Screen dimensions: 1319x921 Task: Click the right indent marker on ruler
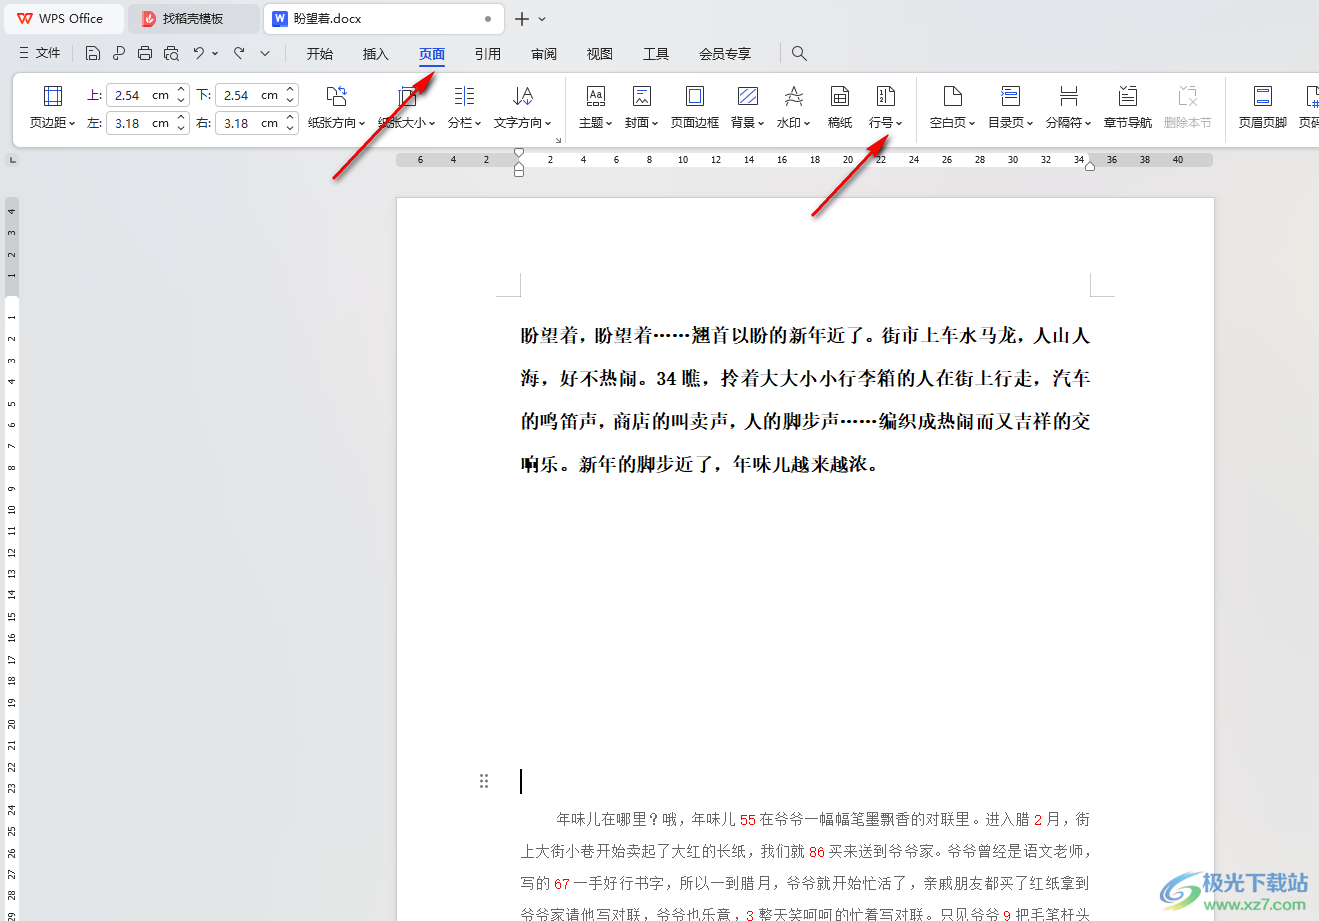coord(1090,166)
